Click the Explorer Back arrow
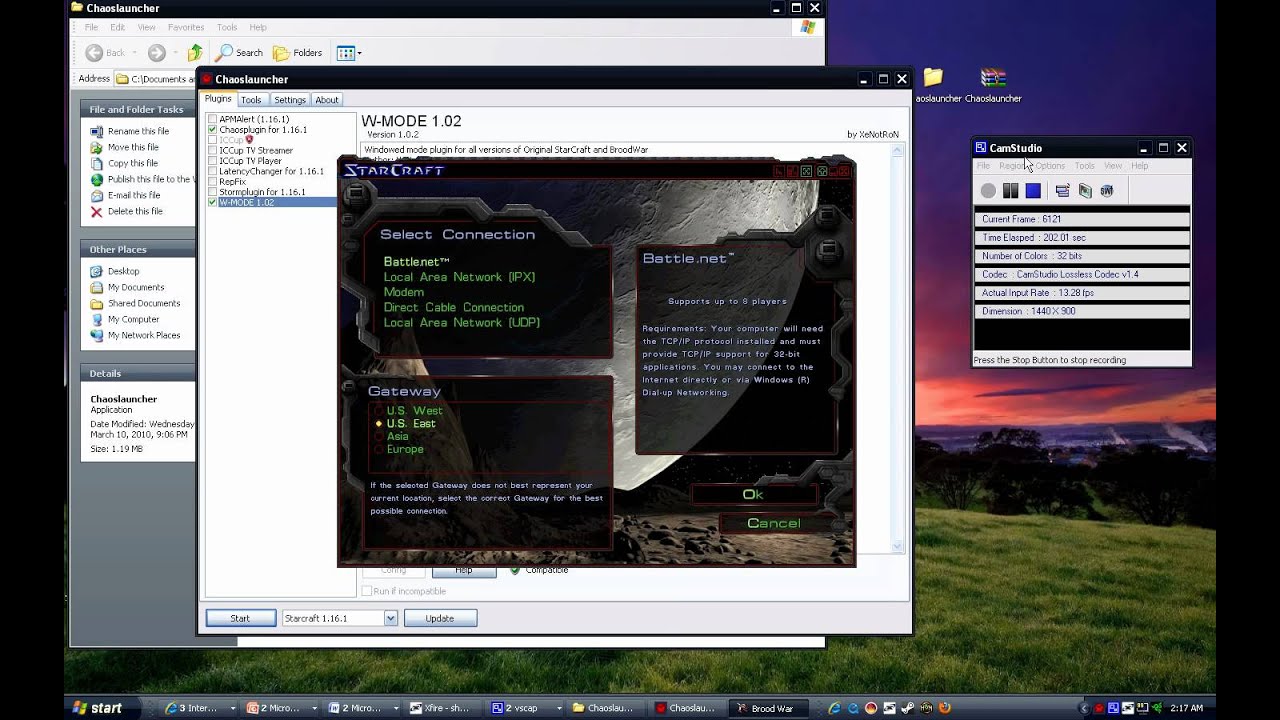1280x720 pixels. (94, 53)
